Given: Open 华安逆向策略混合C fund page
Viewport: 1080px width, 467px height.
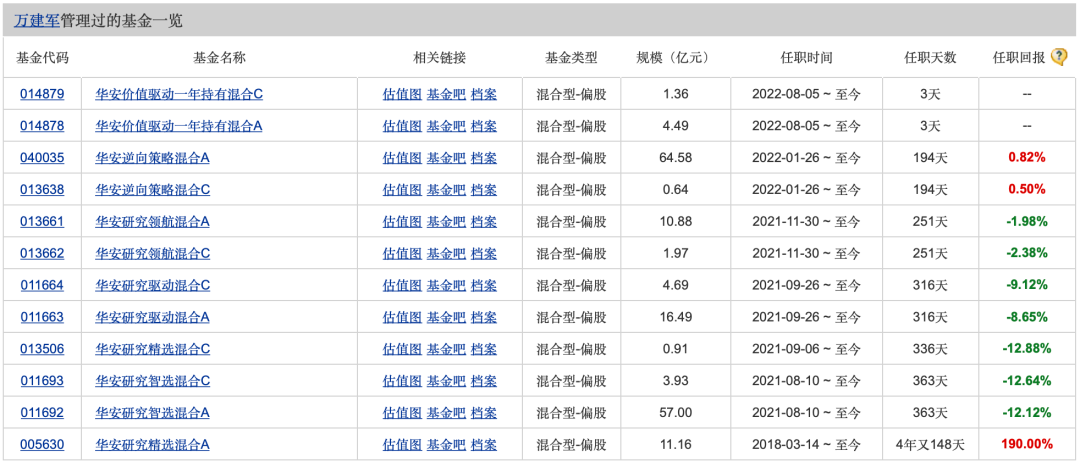Looking at the screenshot, I should (x=153, y=190).
